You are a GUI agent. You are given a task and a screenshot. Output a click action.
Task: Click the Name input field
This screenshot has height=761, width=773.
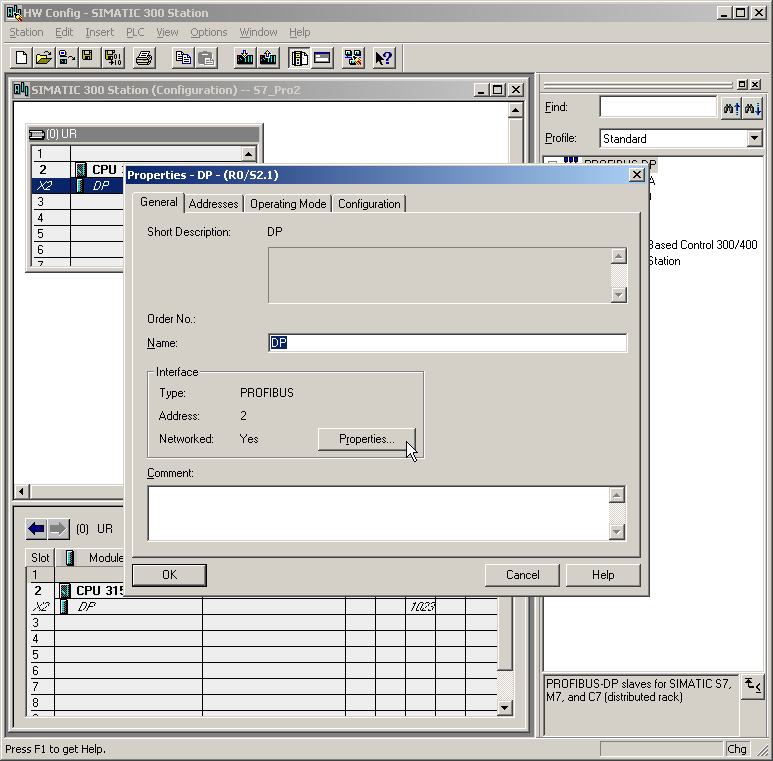tap(448, 343)
